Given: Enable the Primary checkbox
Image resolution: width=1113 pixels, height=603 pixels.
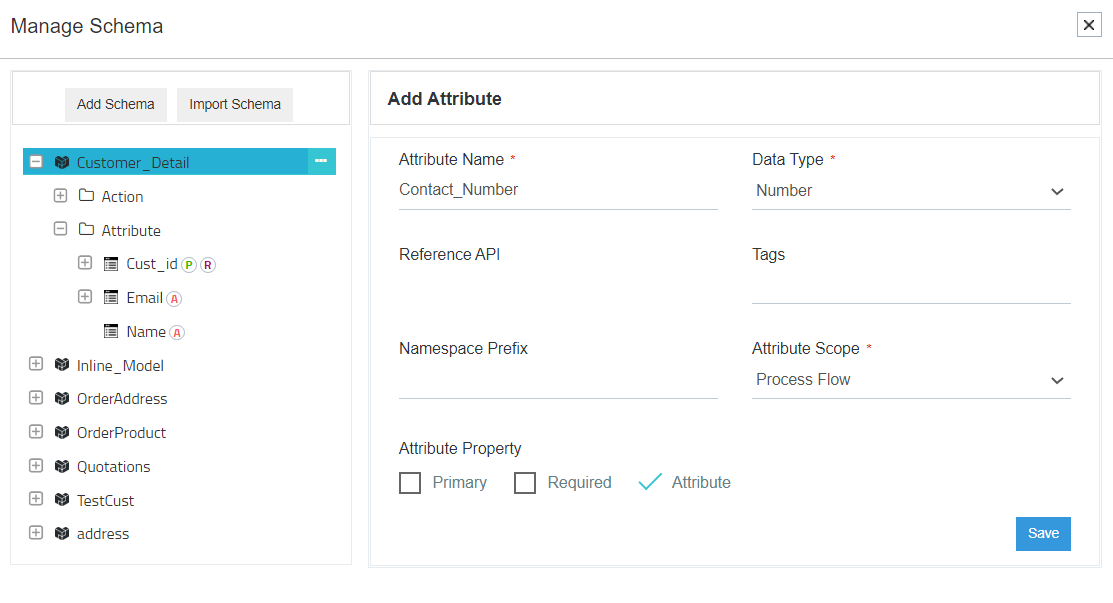Looking at the screenshot, I should [410, 483].
